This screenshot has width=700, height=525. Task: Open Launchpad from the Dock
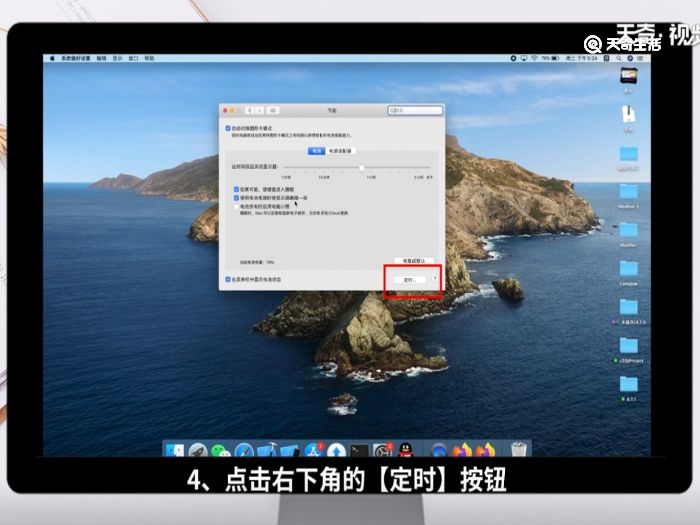[x=198, y=450]
